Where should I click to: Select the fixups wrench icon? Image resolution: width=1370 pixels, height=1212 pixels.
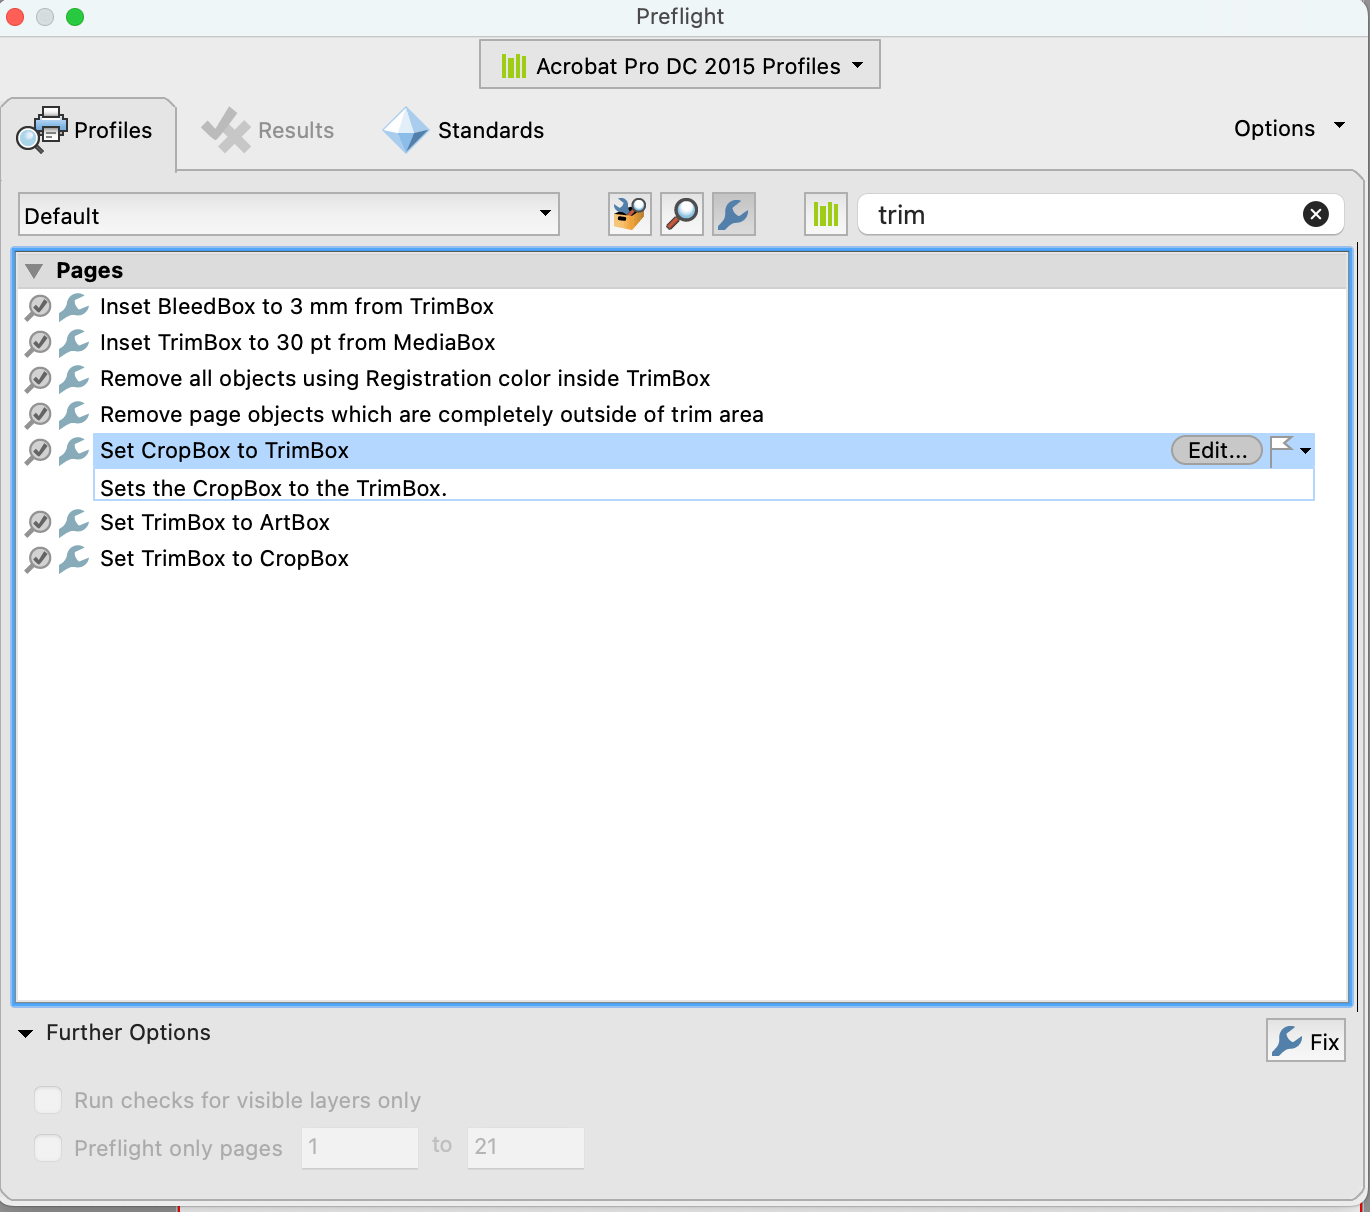(733, 214)
